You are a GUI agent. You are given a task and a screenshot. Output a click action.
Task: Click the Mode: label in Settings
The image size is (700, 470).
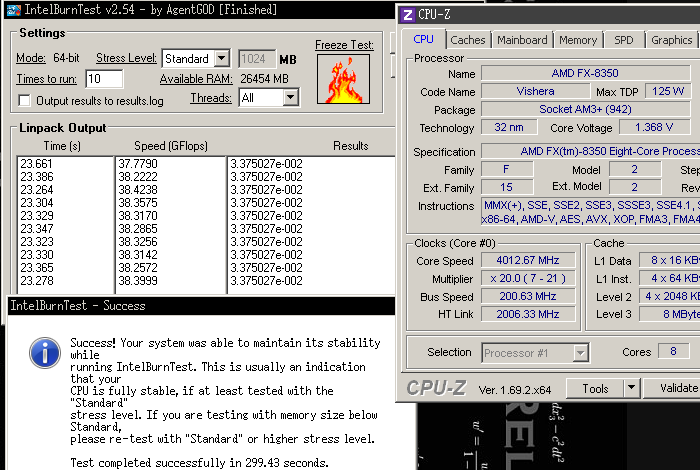31,58
